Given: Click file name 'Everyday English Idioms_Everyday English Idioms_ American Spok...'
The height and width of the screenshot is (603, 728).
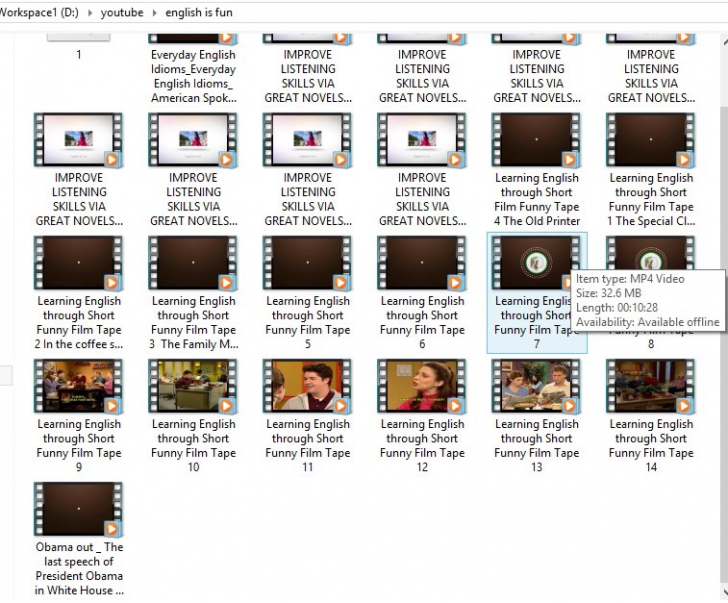Looking at the screenshot, I should point(193,76).
